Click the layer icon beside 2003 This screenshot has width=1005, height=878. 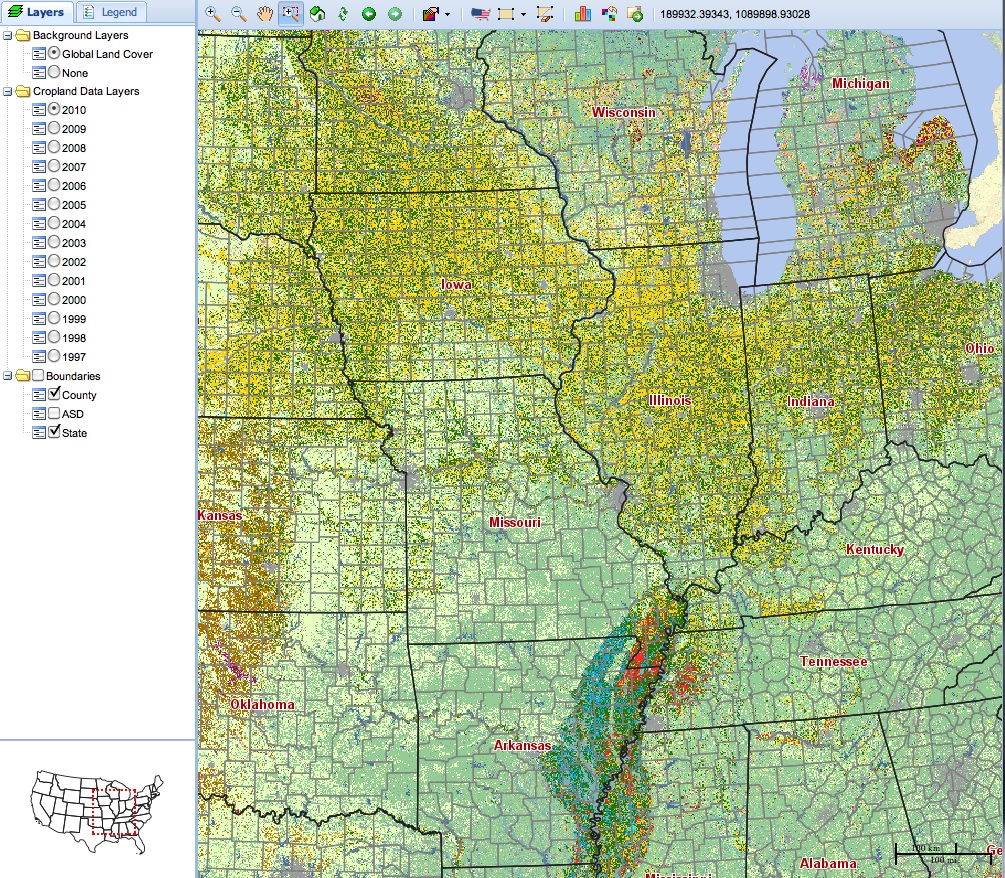pos(38,243)
